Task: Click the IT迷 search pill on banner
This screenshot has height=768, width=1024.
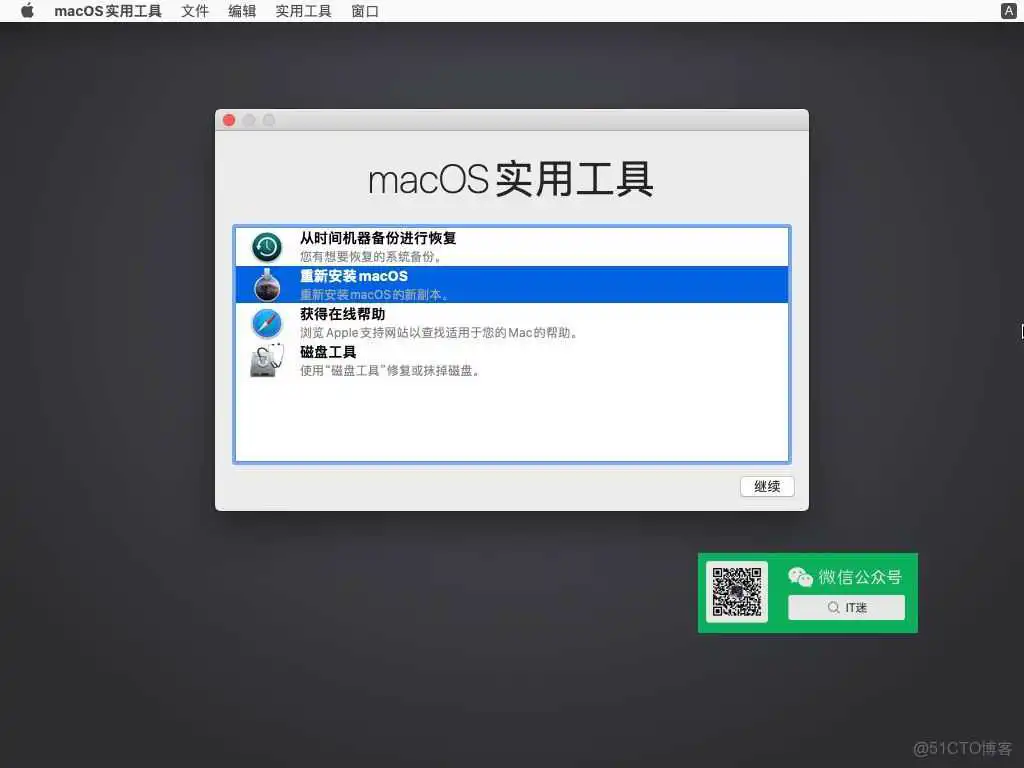Action: (x=846, y=607)
